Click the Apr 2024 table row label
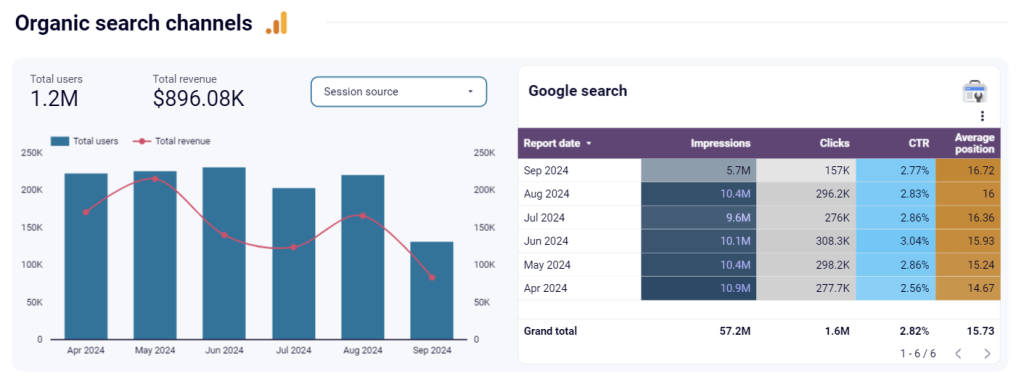 click(545, 288)
